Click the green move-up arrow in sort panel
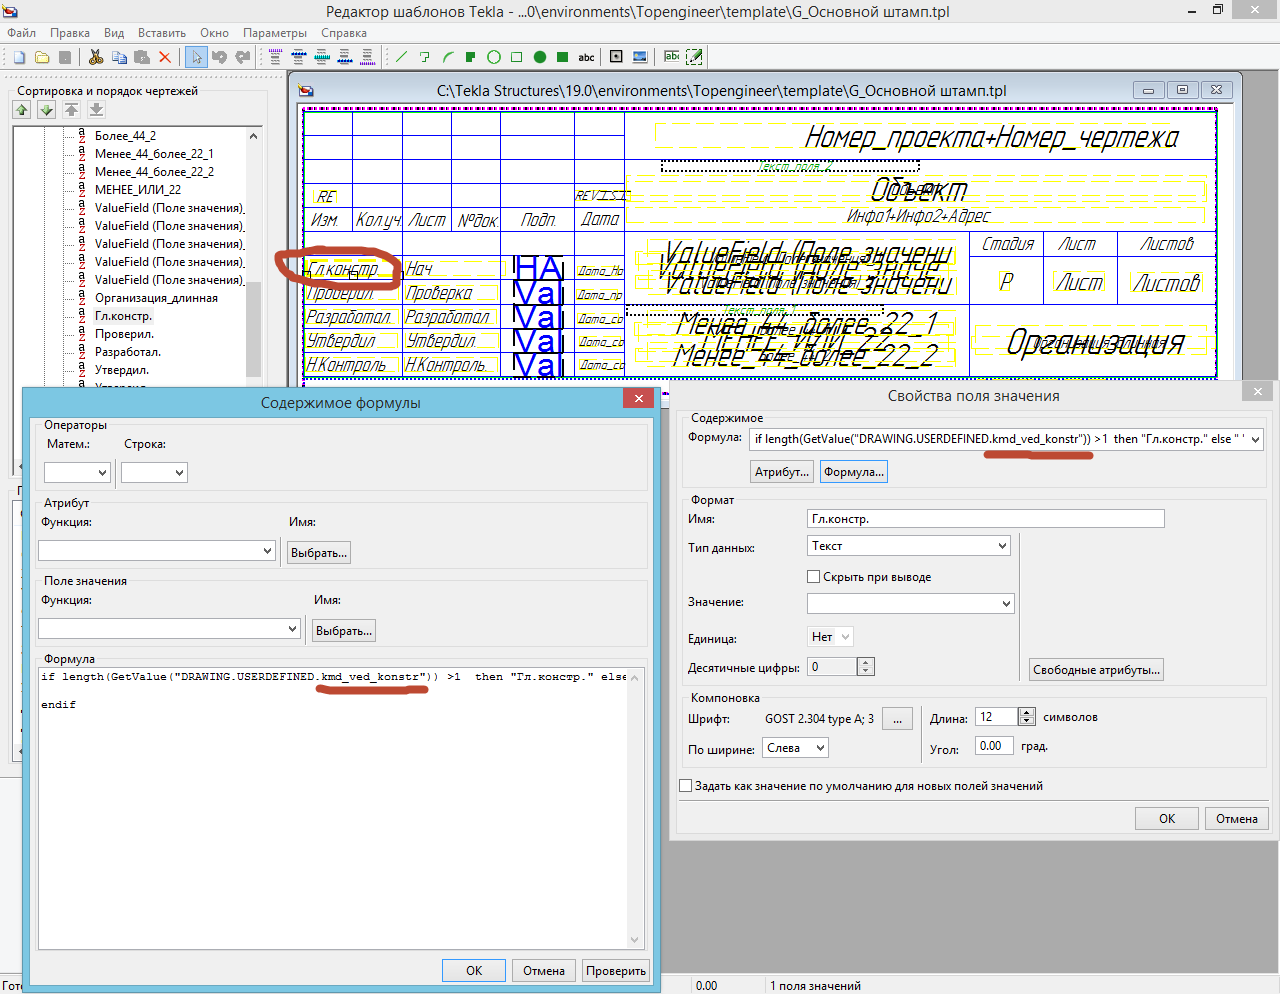Viewport: 1280px width, 994px height. tap(22, 110)
